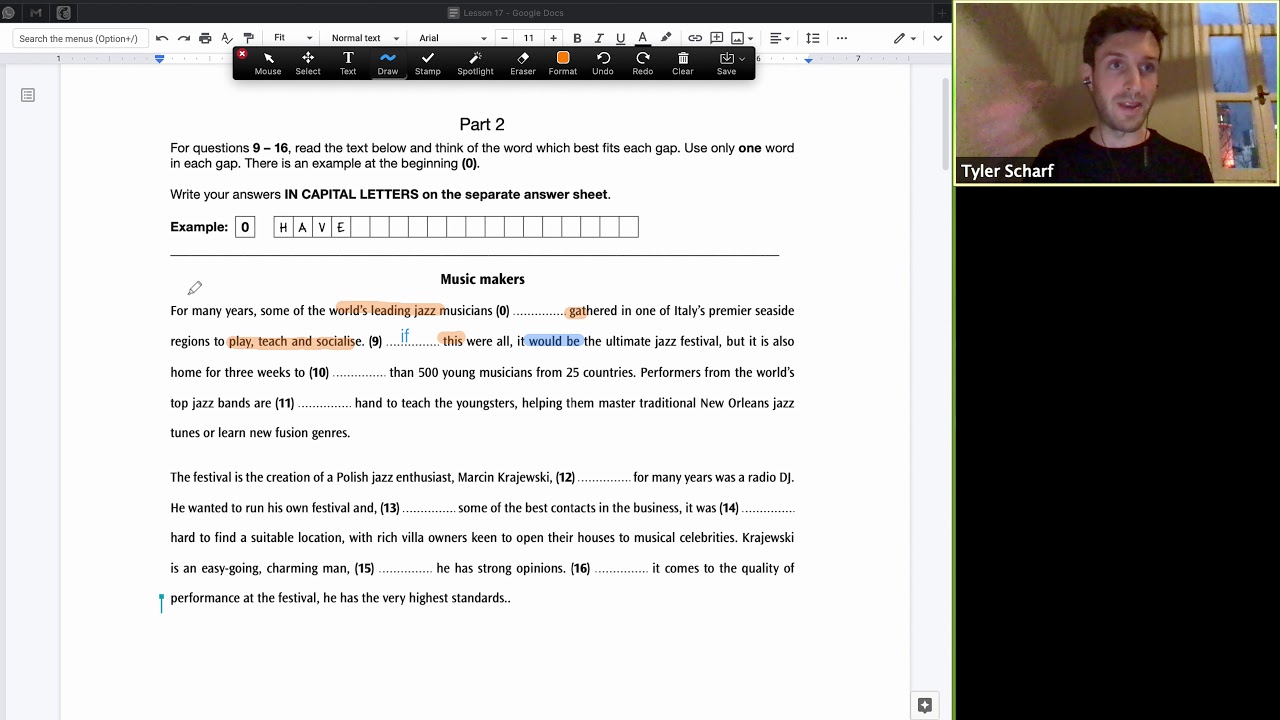Click the Tyler Scharf video thumbnail
Image resolution: width=1280 pixels, height=720 pixels.
tap(1116, 93)
